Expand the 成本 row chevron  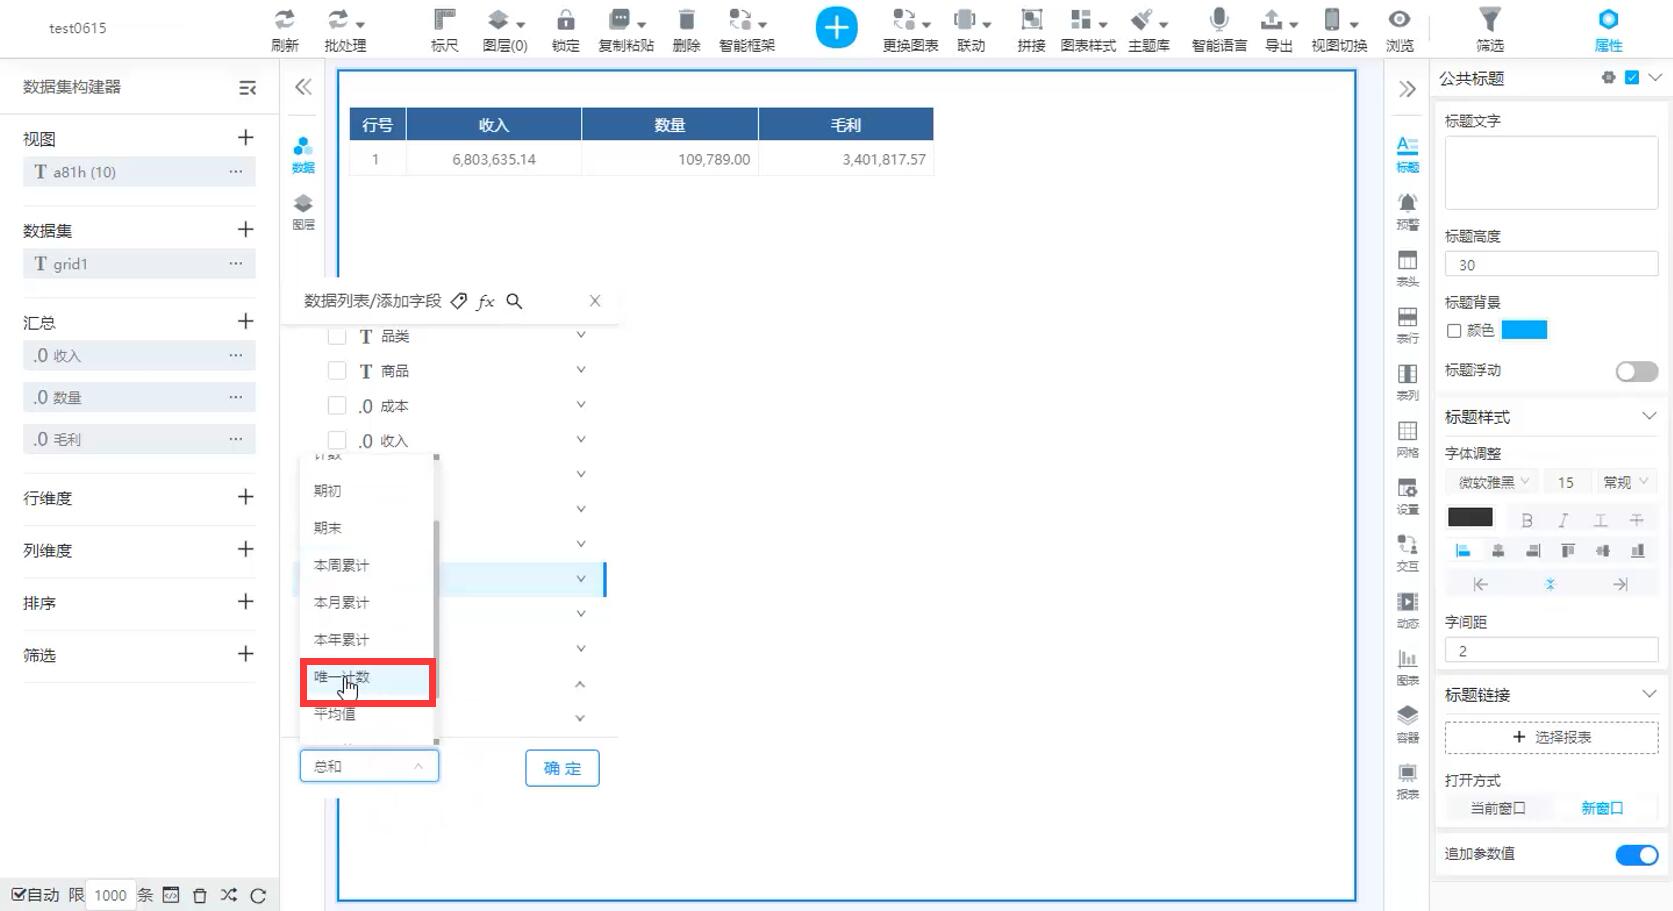point(580,405)
